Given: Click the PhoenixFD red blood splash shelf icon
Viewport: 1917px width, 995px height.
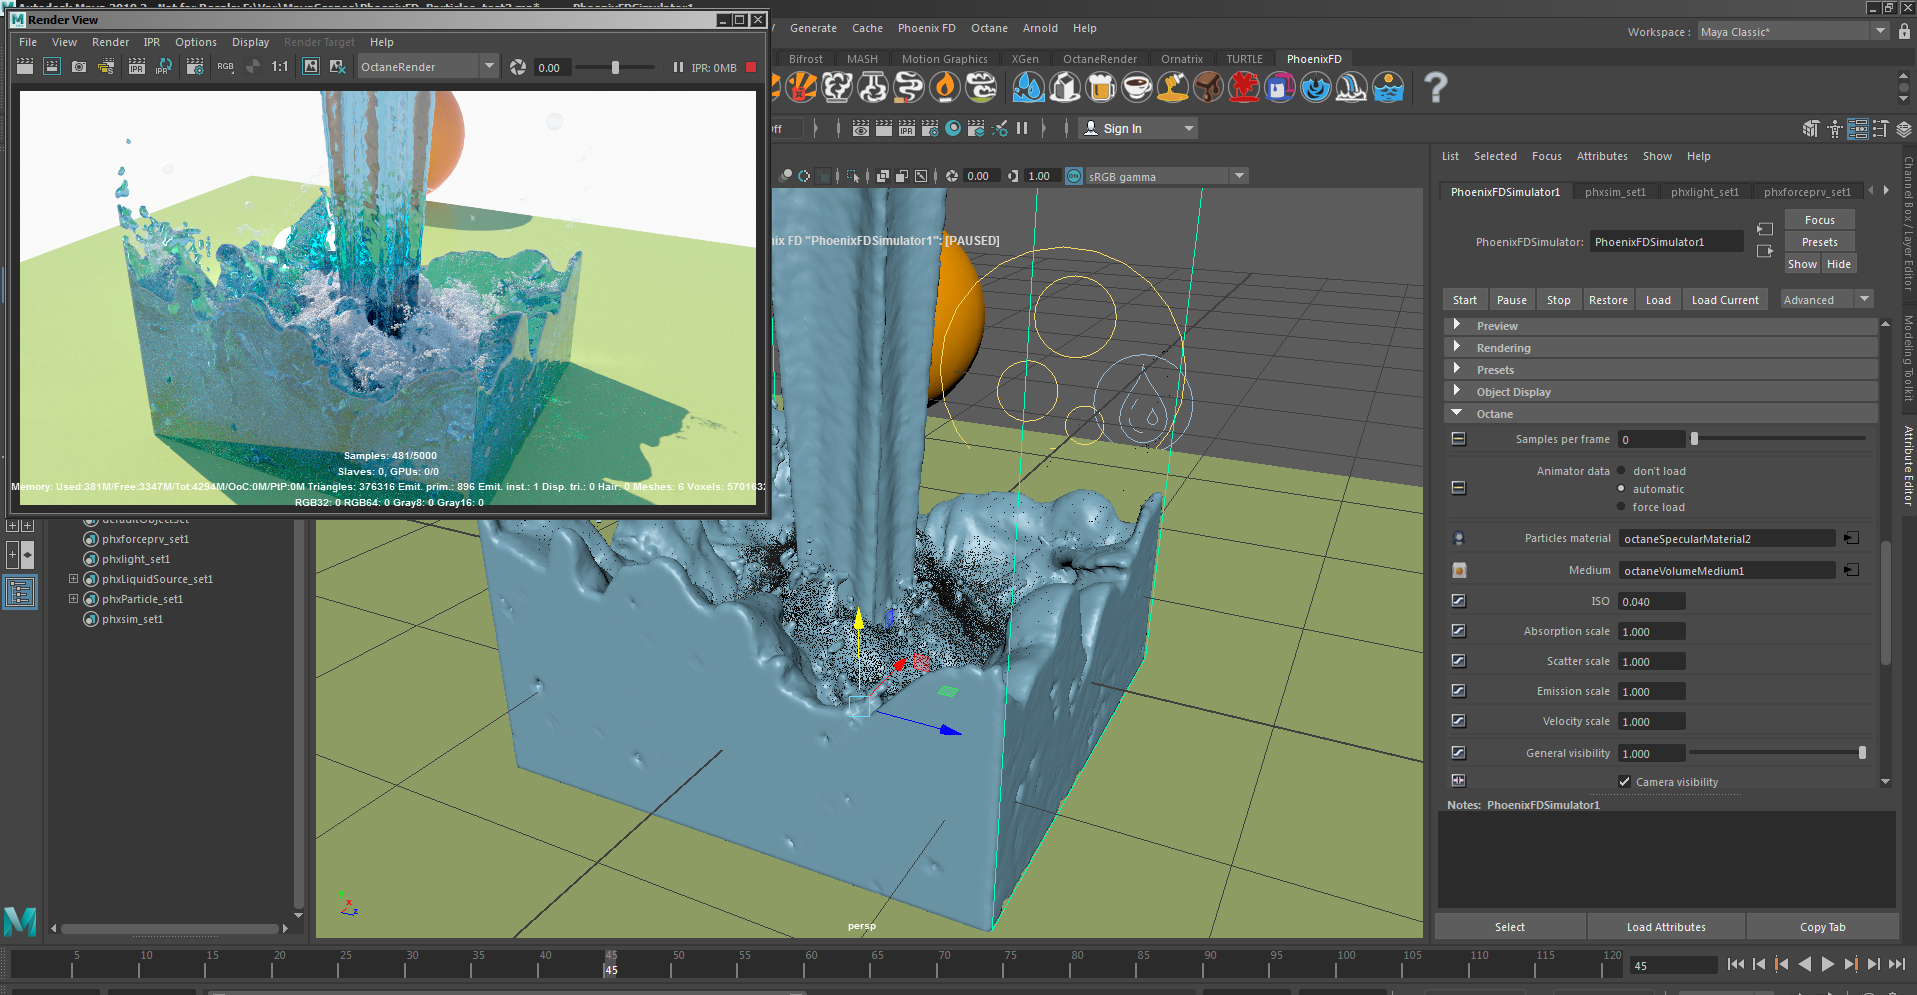Looking at the screenshot, I should tap(1244, 88).
